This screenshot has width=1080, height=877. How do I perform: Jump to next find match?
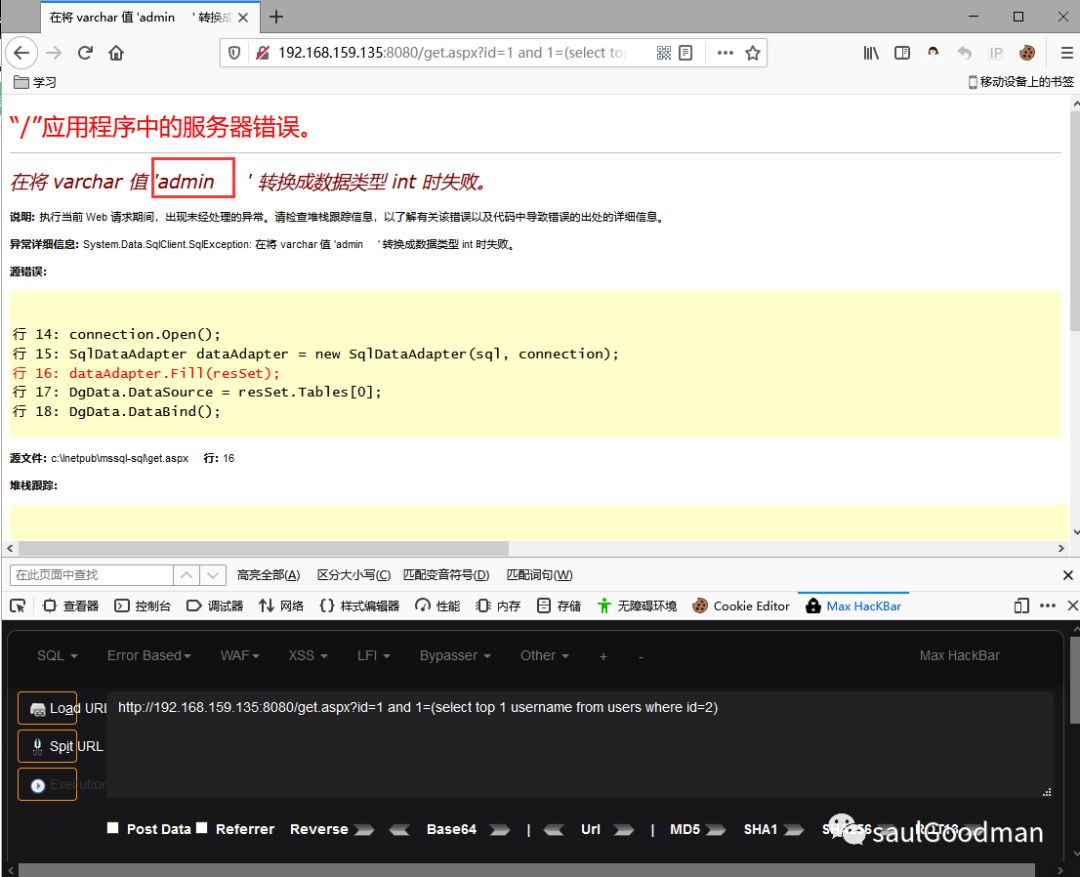[x=213, y=575]
